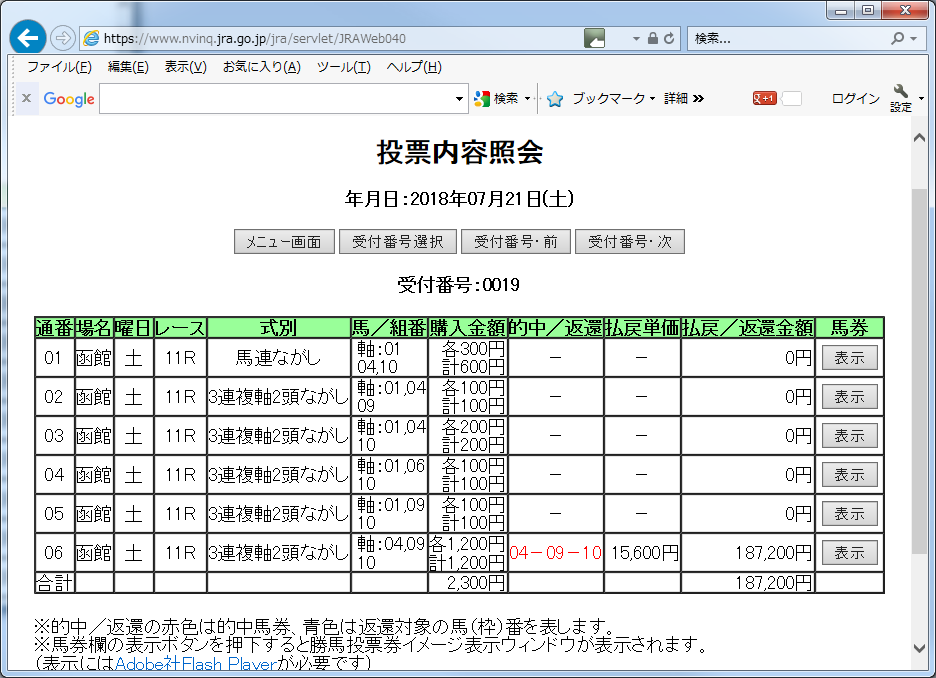
Task: Click 馬連ながし in row 01
Action: pos(278,358)
